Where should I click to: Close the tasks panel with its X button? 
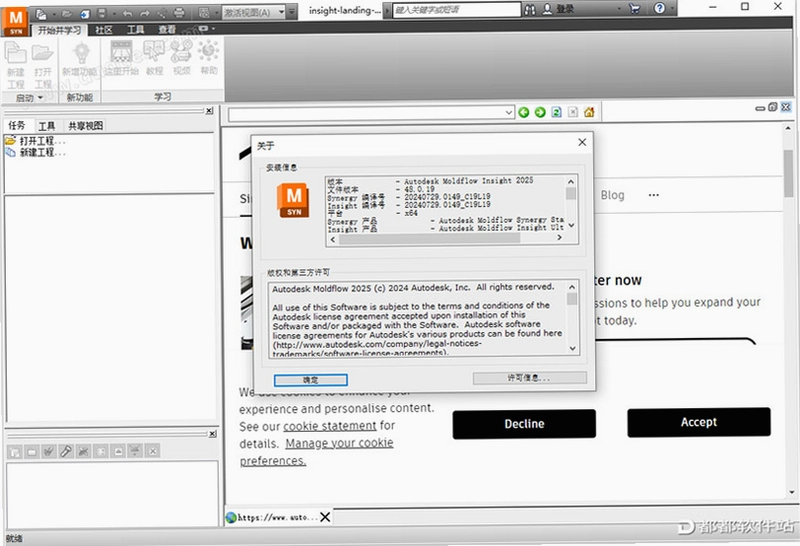coord(209,111)
